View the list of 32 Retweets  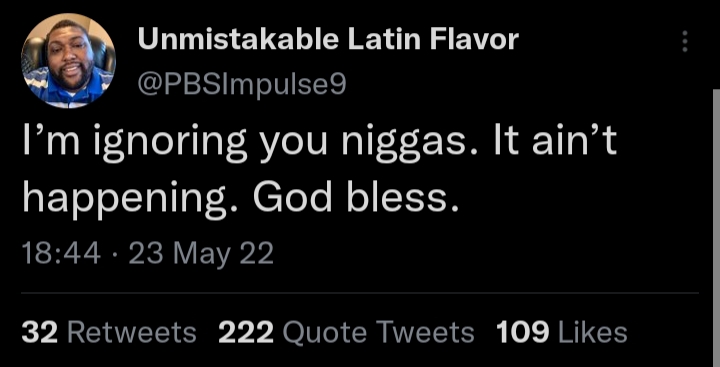pos(109,333)
